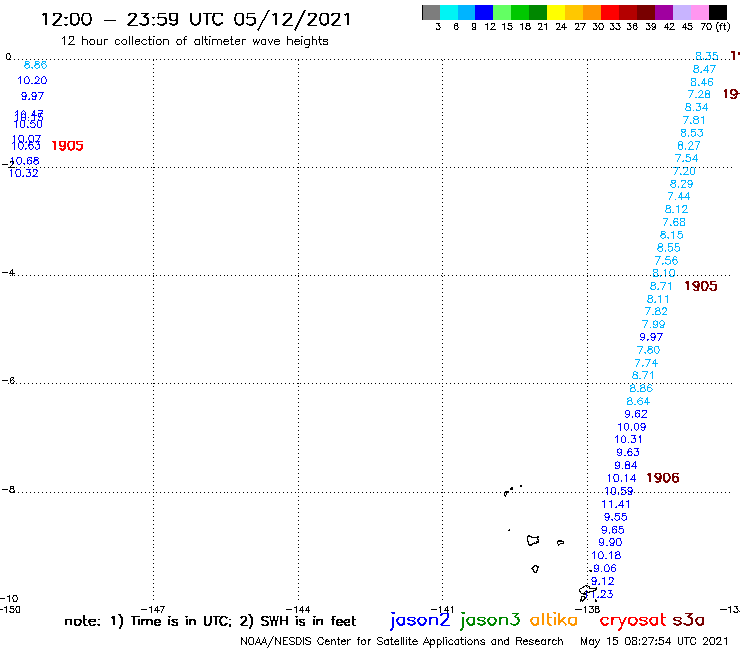The width and height of the screenshot is (740, 650).
Task: Click the '12:00 – 23:59 UTC 05/12/2021' title
Action: (196, 19)
